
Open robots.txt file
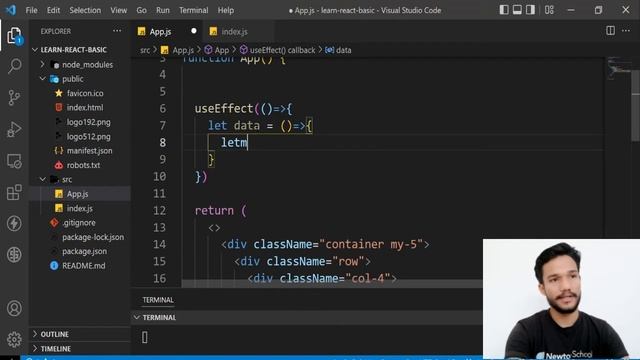click(83, 165)
